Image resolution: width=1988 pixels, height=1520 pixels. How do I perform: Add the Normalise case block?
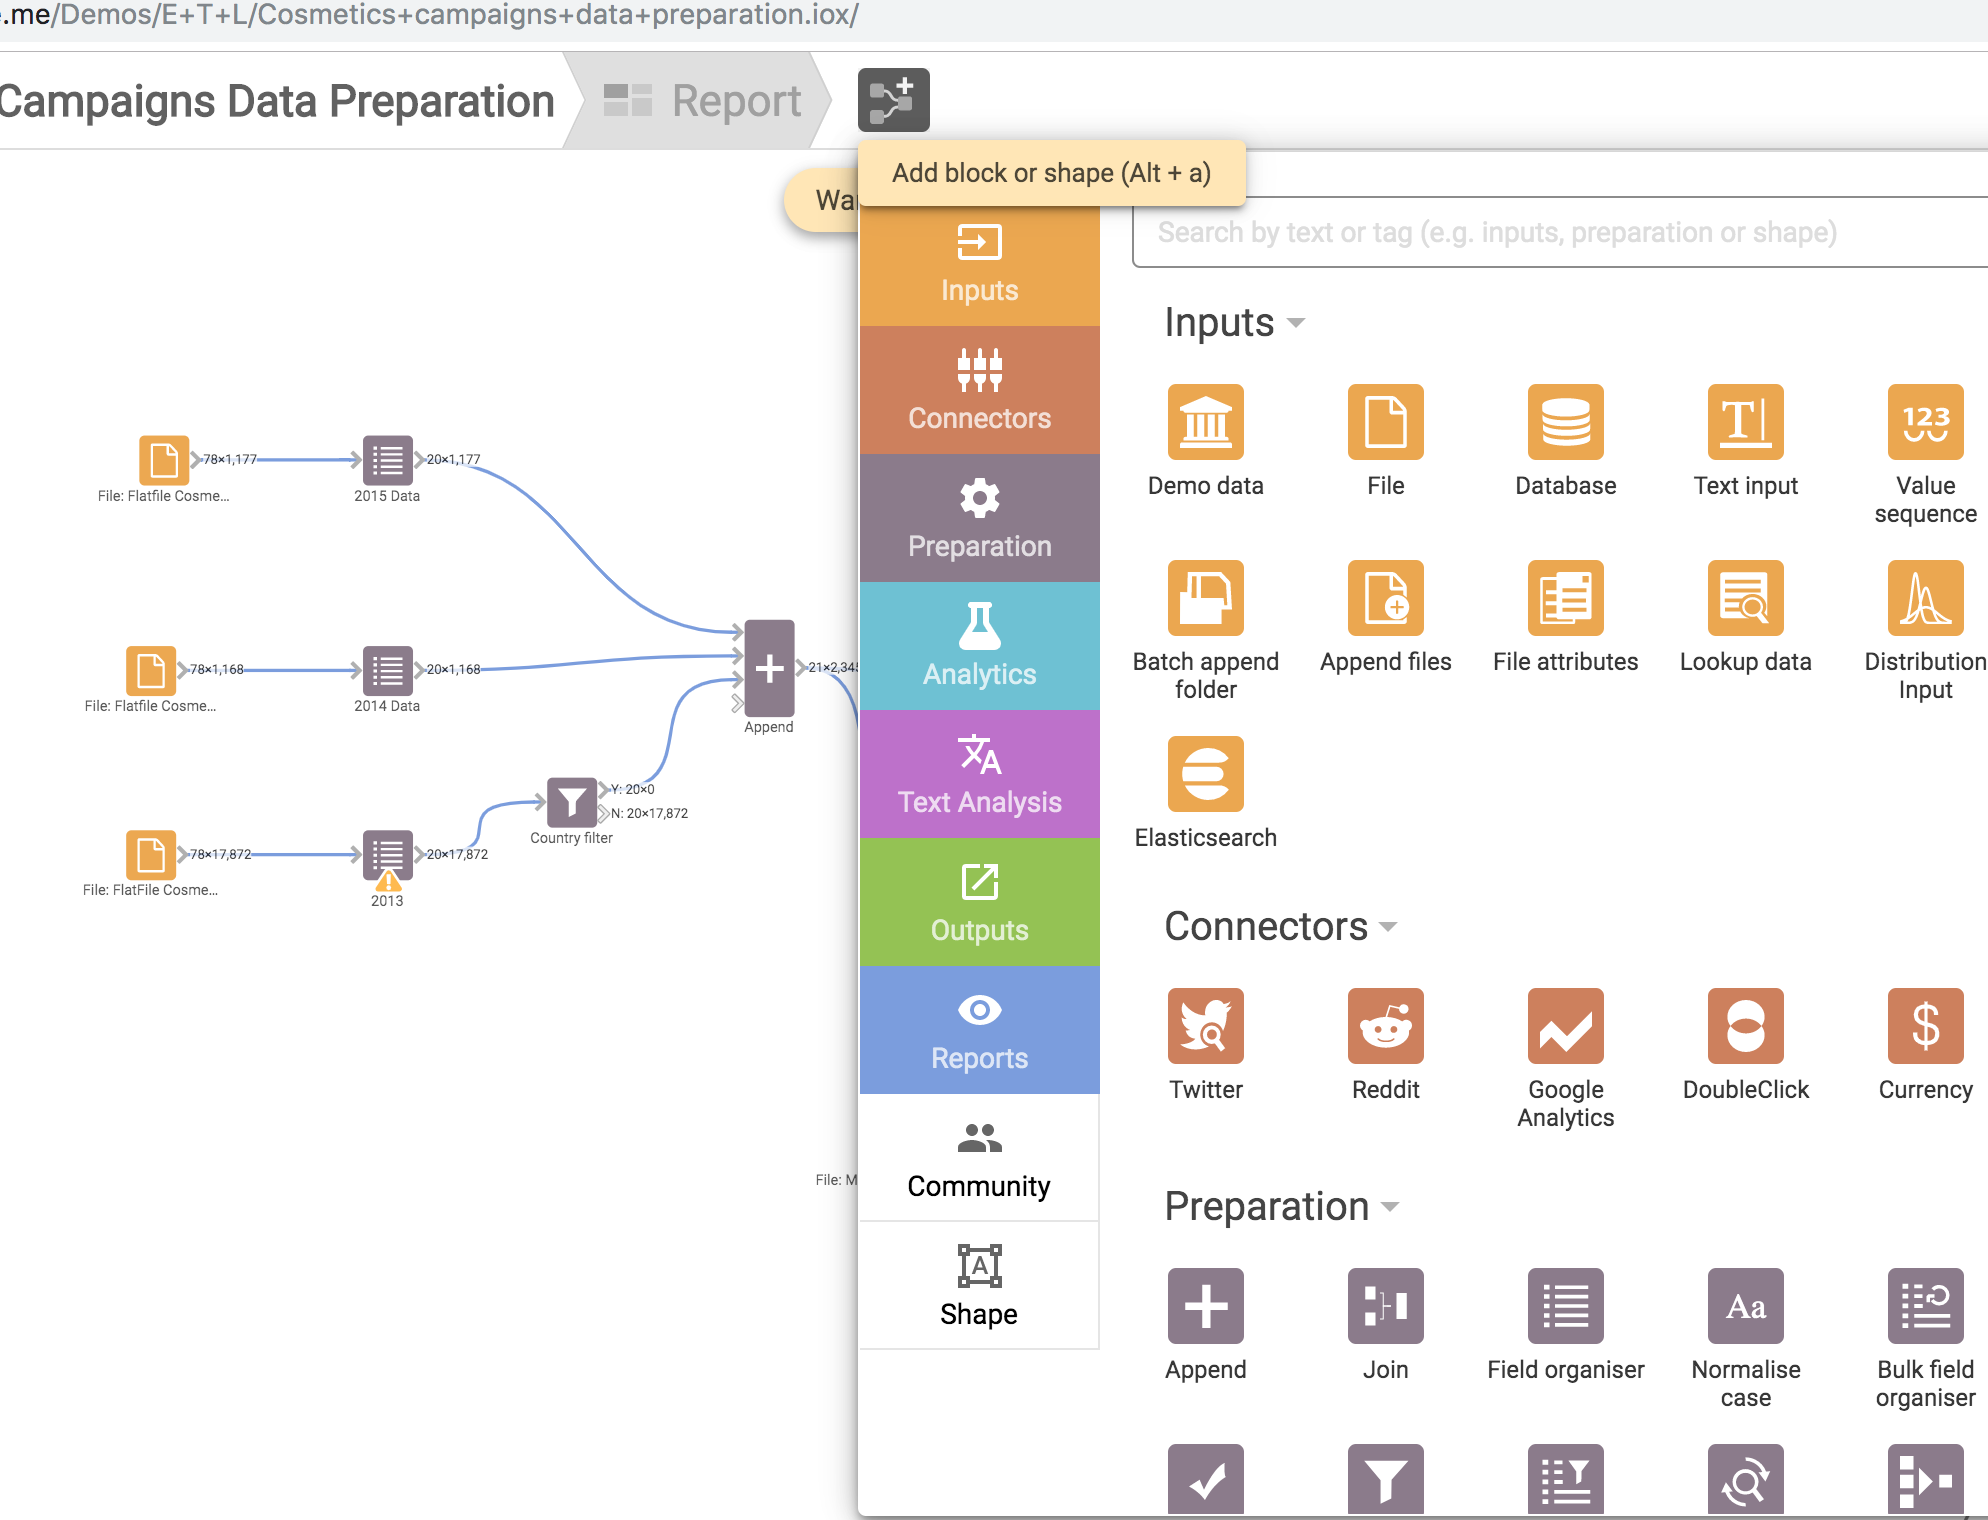1744,1308
